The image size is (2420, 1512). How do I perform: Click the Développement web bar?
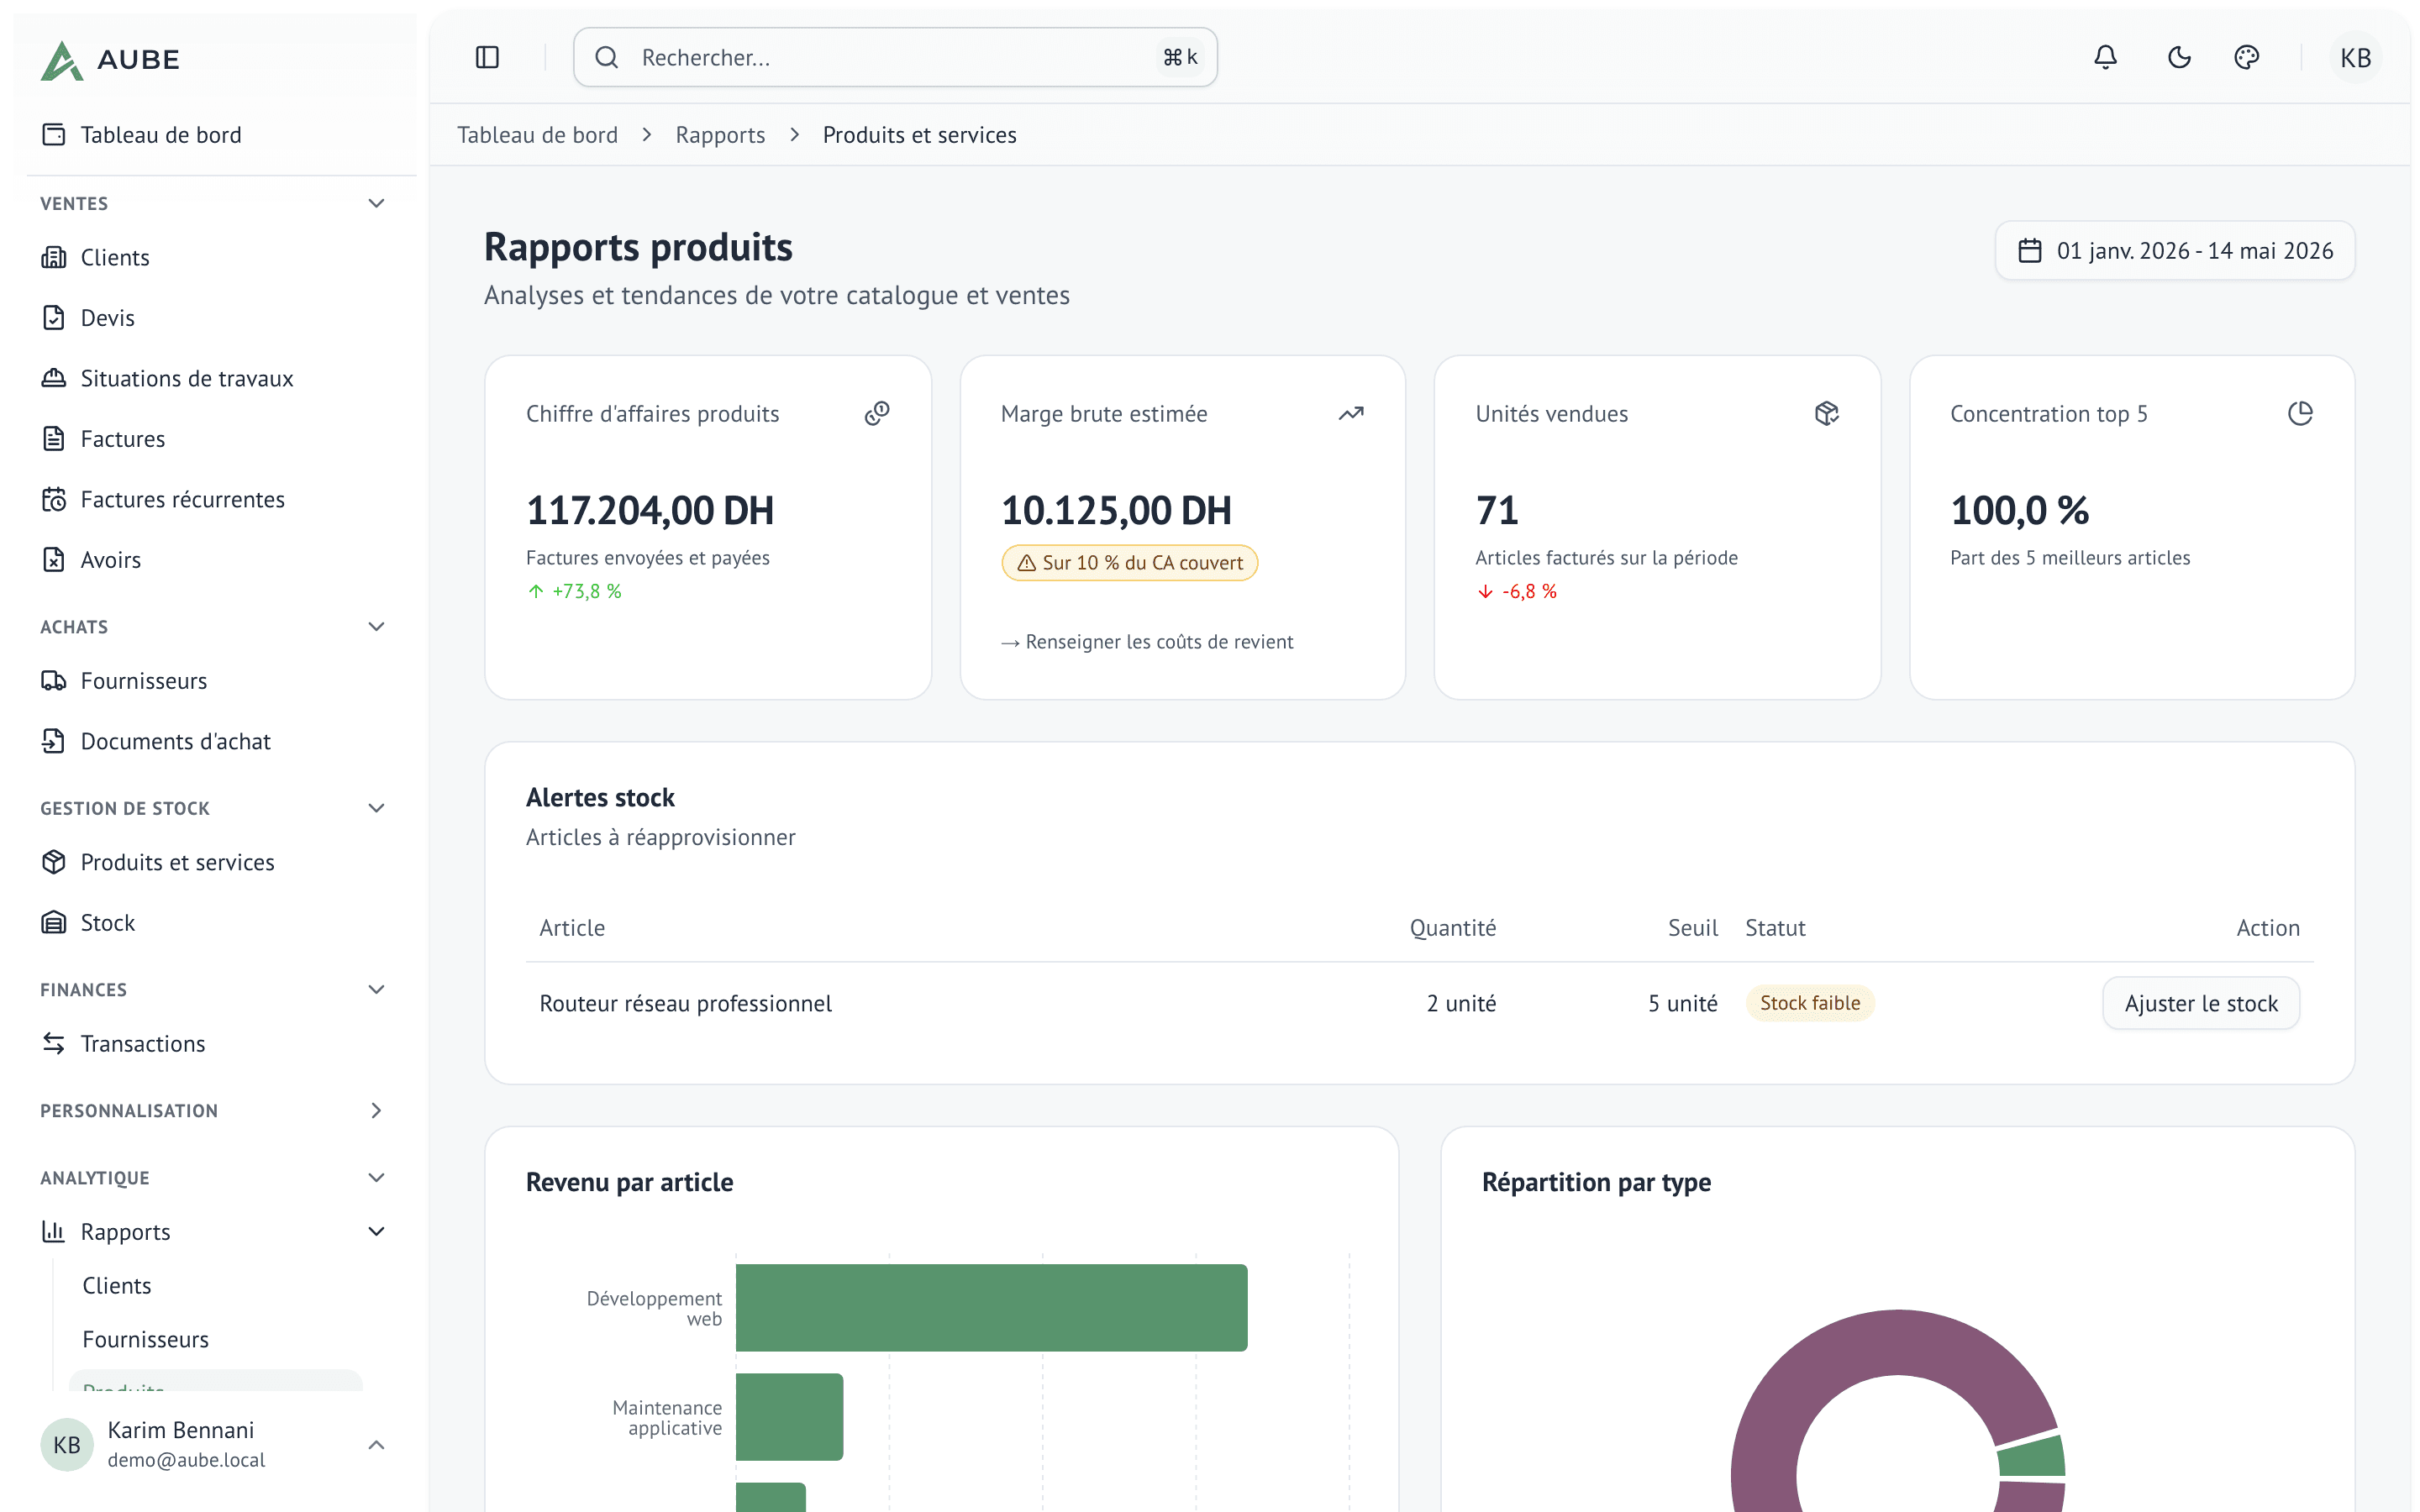tap(991, 1308)
